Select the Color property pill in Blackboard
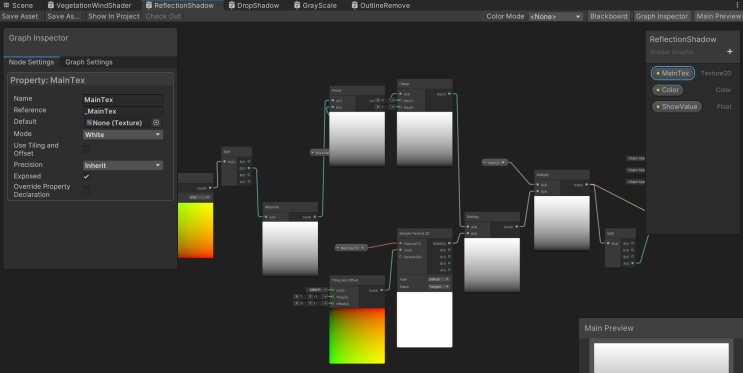This screenshot has width=743, height=373. [x=667, y=90]
